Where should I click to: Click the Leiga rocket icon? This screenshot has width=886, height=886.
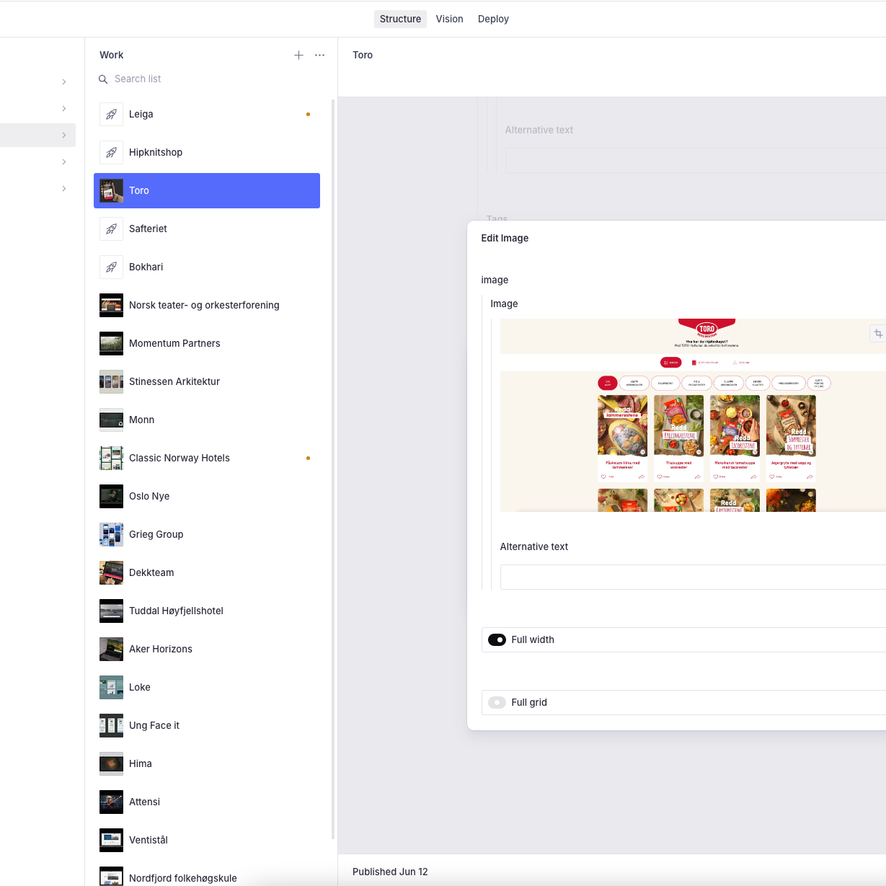click(111, 114)
